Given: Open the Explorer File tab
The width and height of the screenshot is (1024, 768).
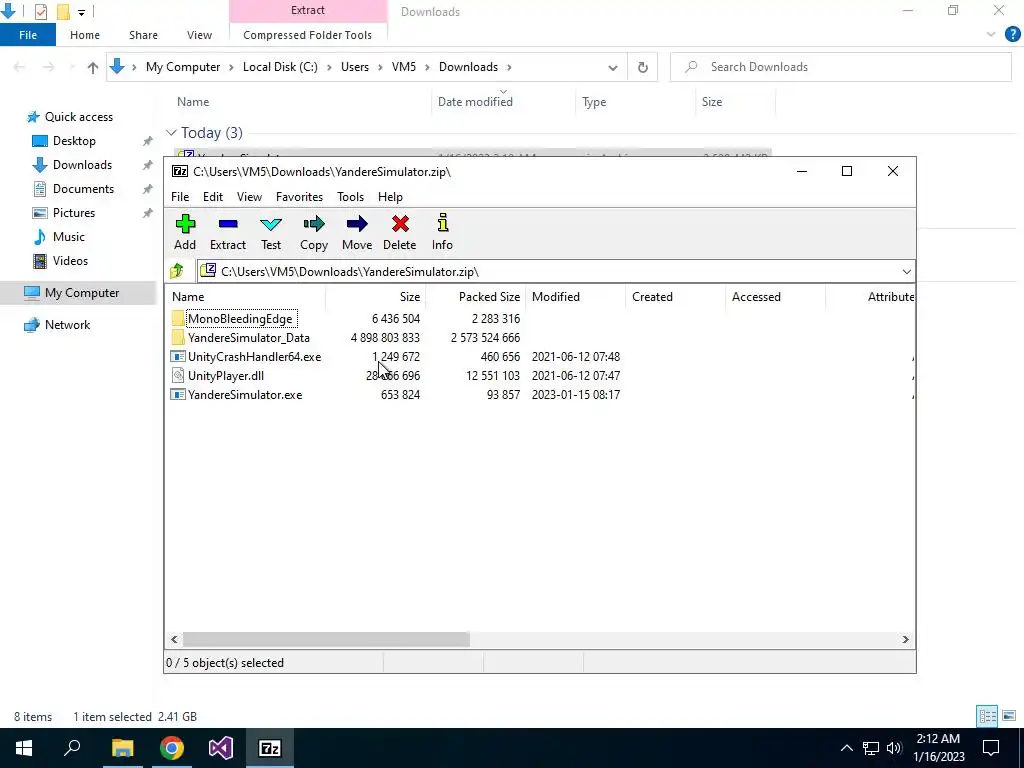Looking at the screenshot, I should pyautogui.click(x=28, y=35).
